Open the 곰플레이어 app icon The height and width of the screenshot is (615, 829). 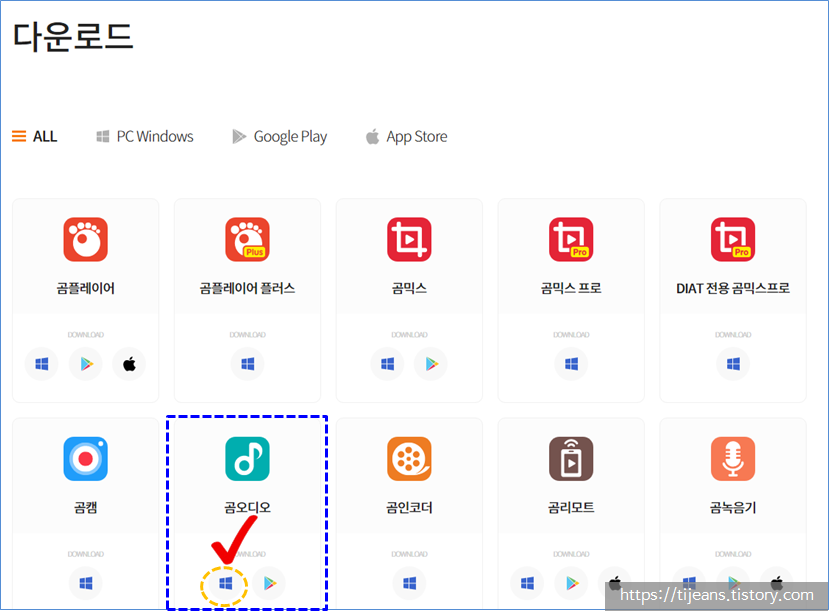[86, 240]
